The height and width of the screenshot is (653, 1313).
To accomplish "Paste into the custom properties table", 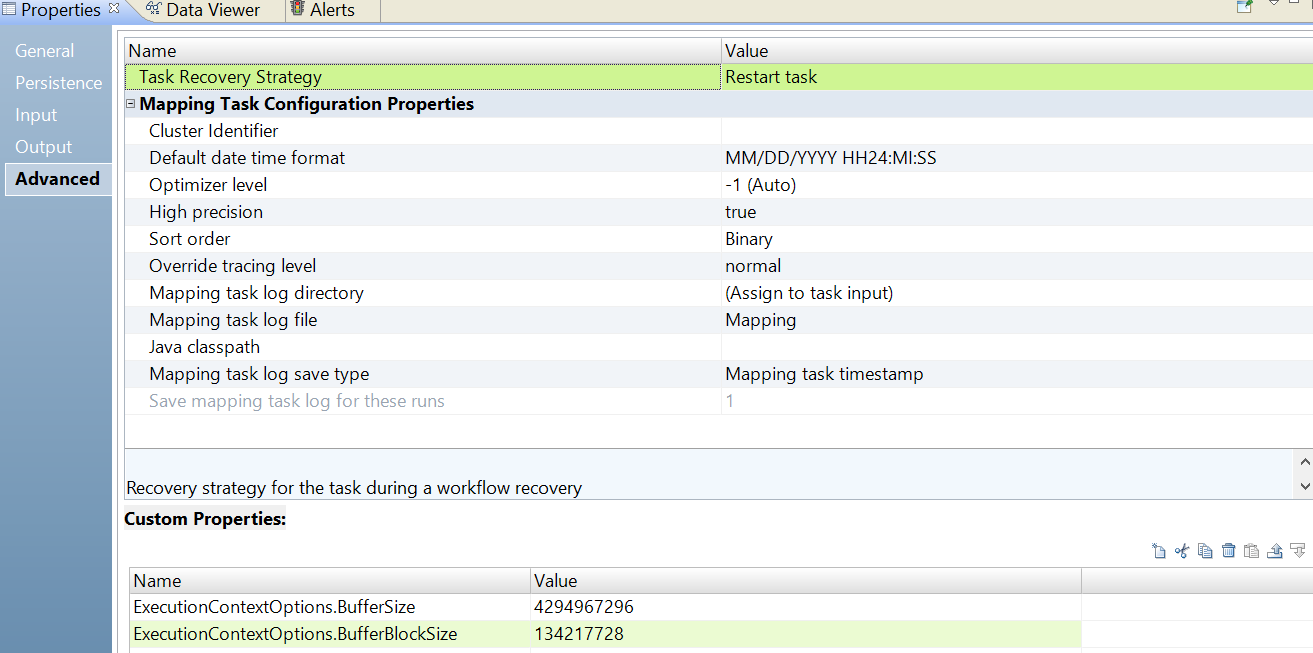I will click(x=1251, y=550).
